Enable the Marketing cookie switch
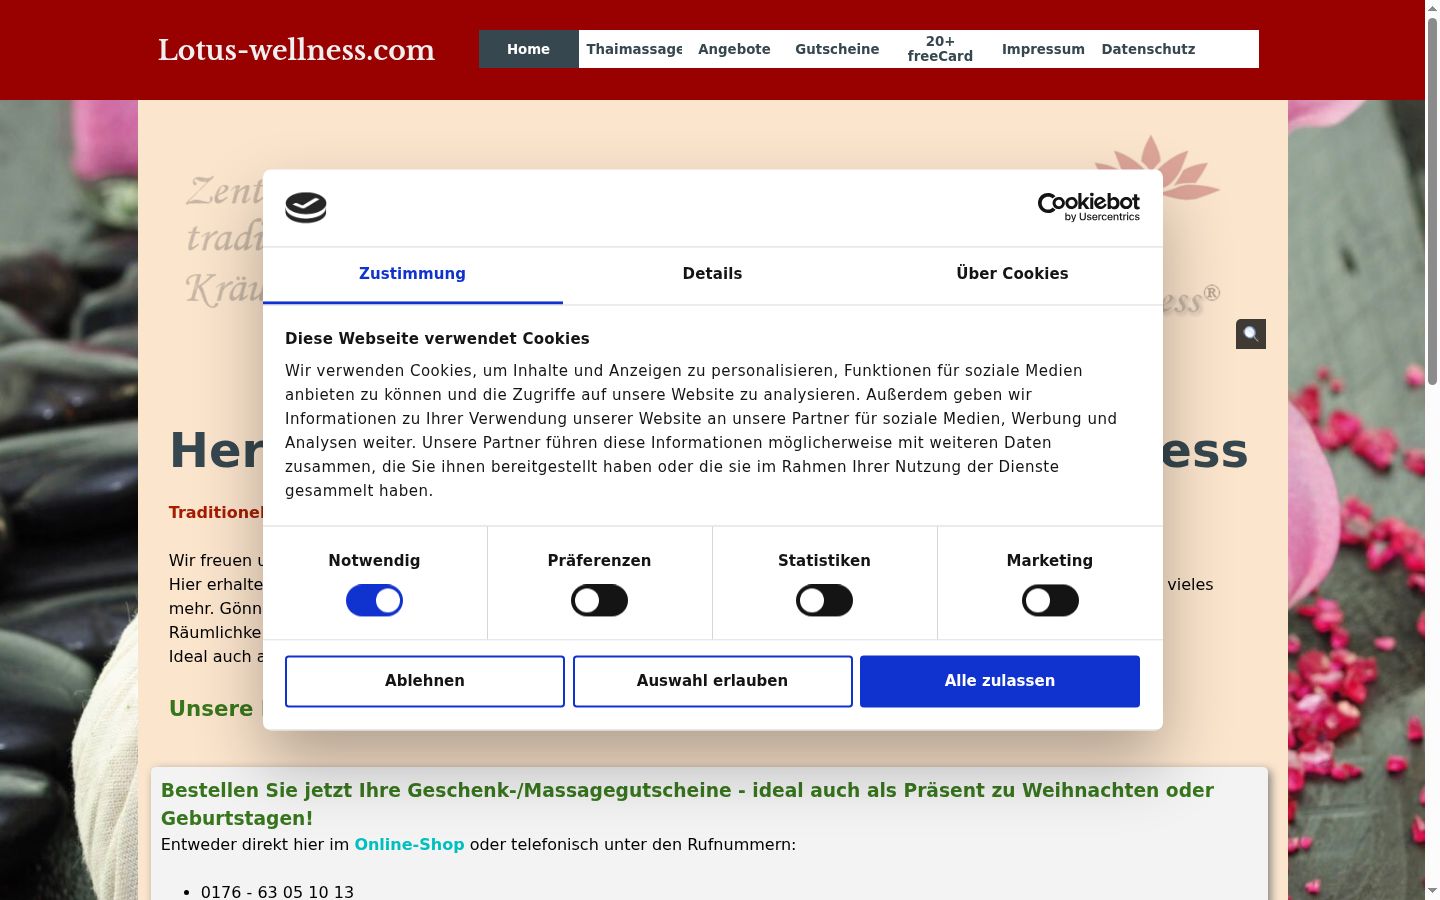 click(1050, 601)
